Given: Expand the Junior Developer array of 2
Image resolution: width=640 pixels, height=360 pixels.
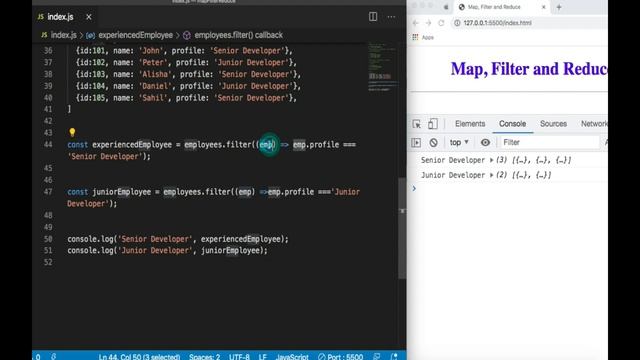Looking at the screenshot, I should point(492,175).
